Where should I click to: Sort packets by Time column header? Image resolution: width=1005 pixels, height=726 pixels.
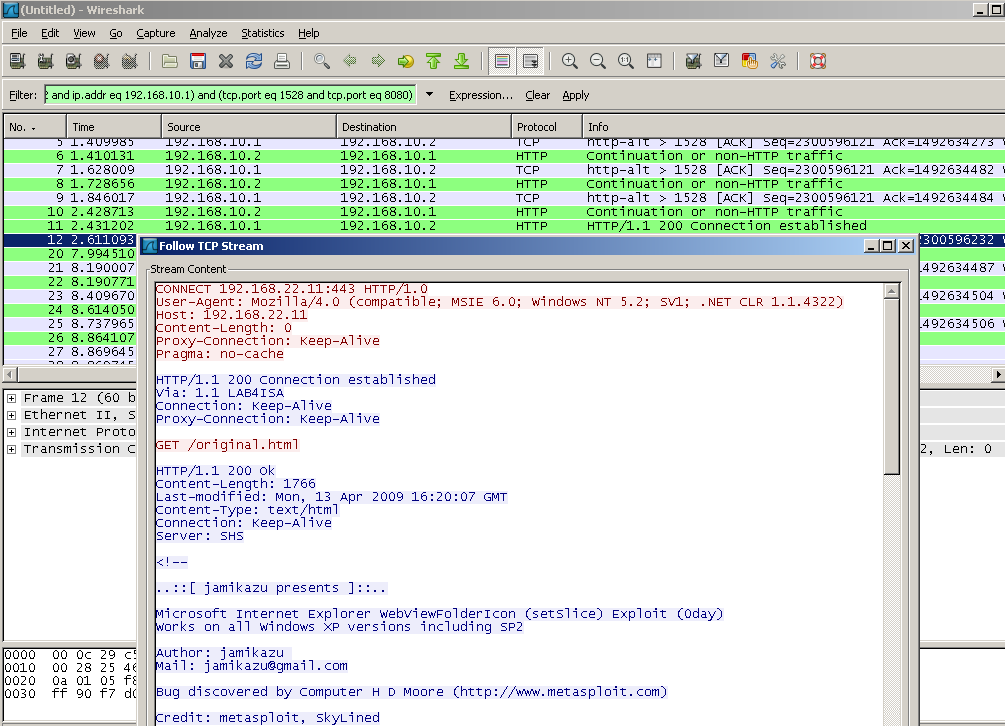(113, 127)
